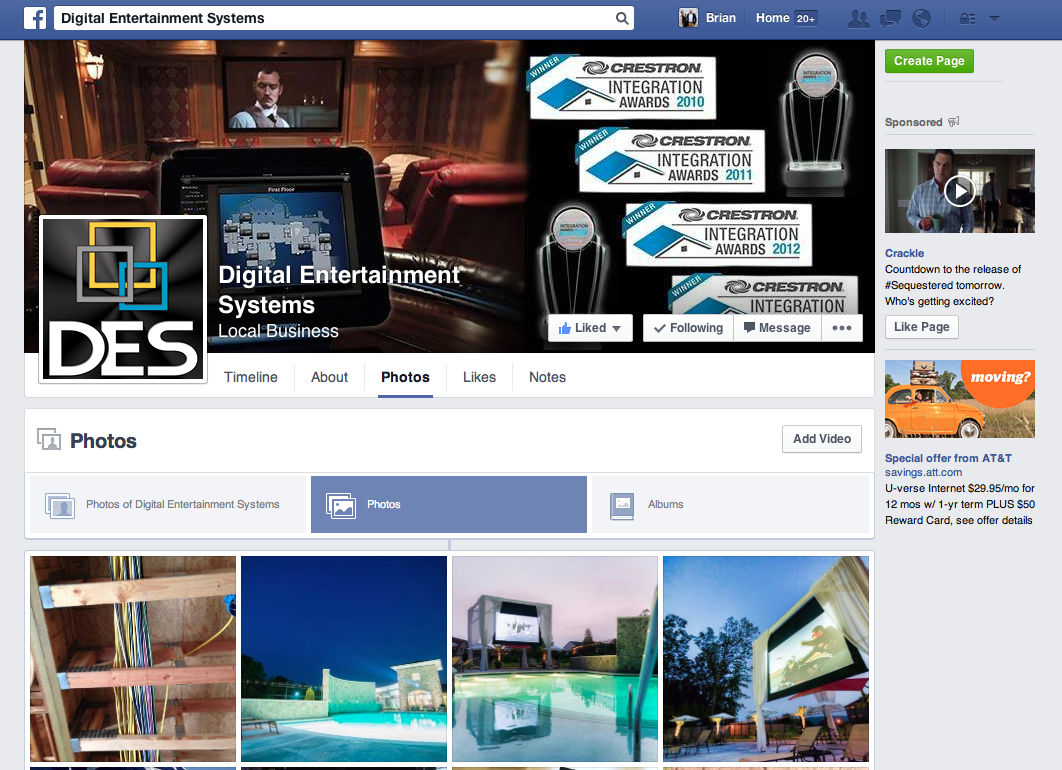Click the DES page profile picture
Viewport: 1062px width, 770px height.
123,299
